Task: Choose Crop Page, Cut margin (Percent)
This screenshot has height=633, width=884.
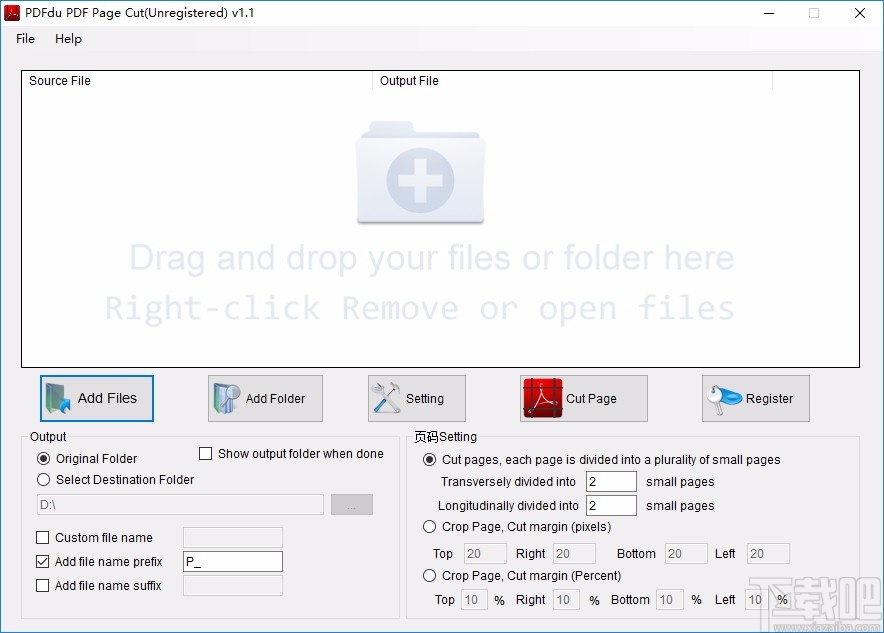Action: [x=429, y=575]
